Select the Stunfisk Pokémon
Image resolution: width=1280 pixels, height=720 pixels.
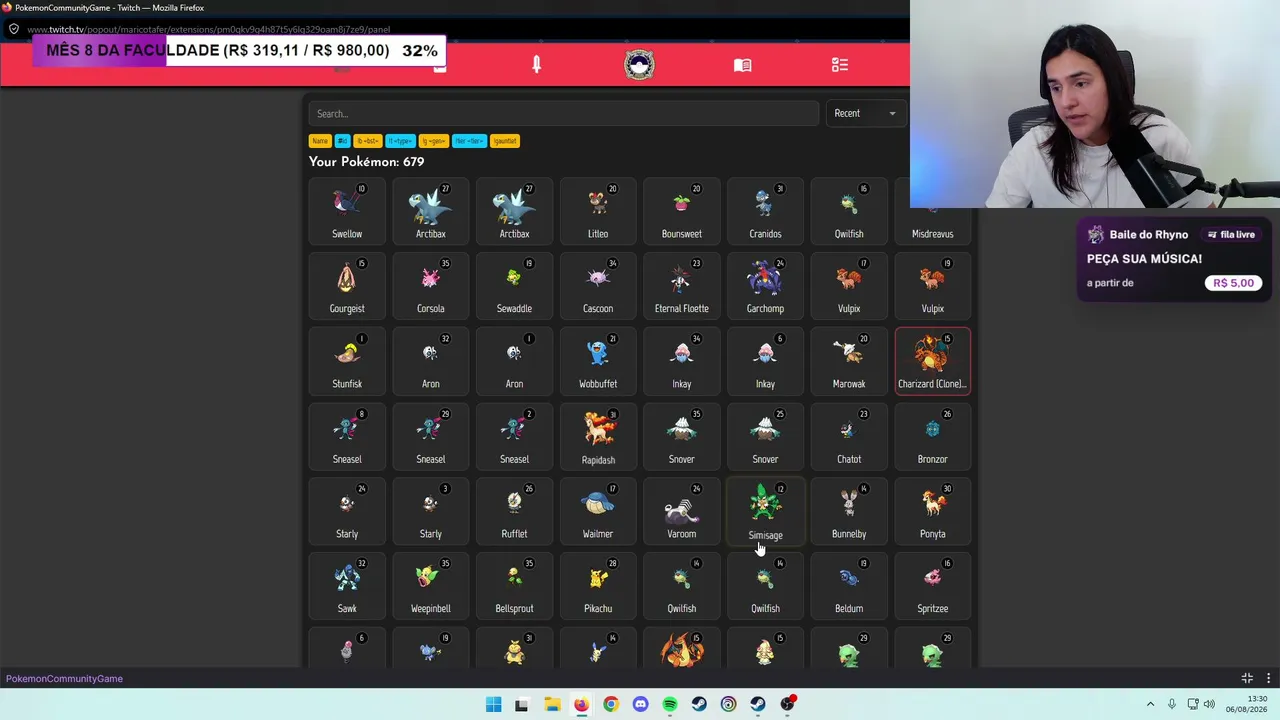(x=347, y=362)
